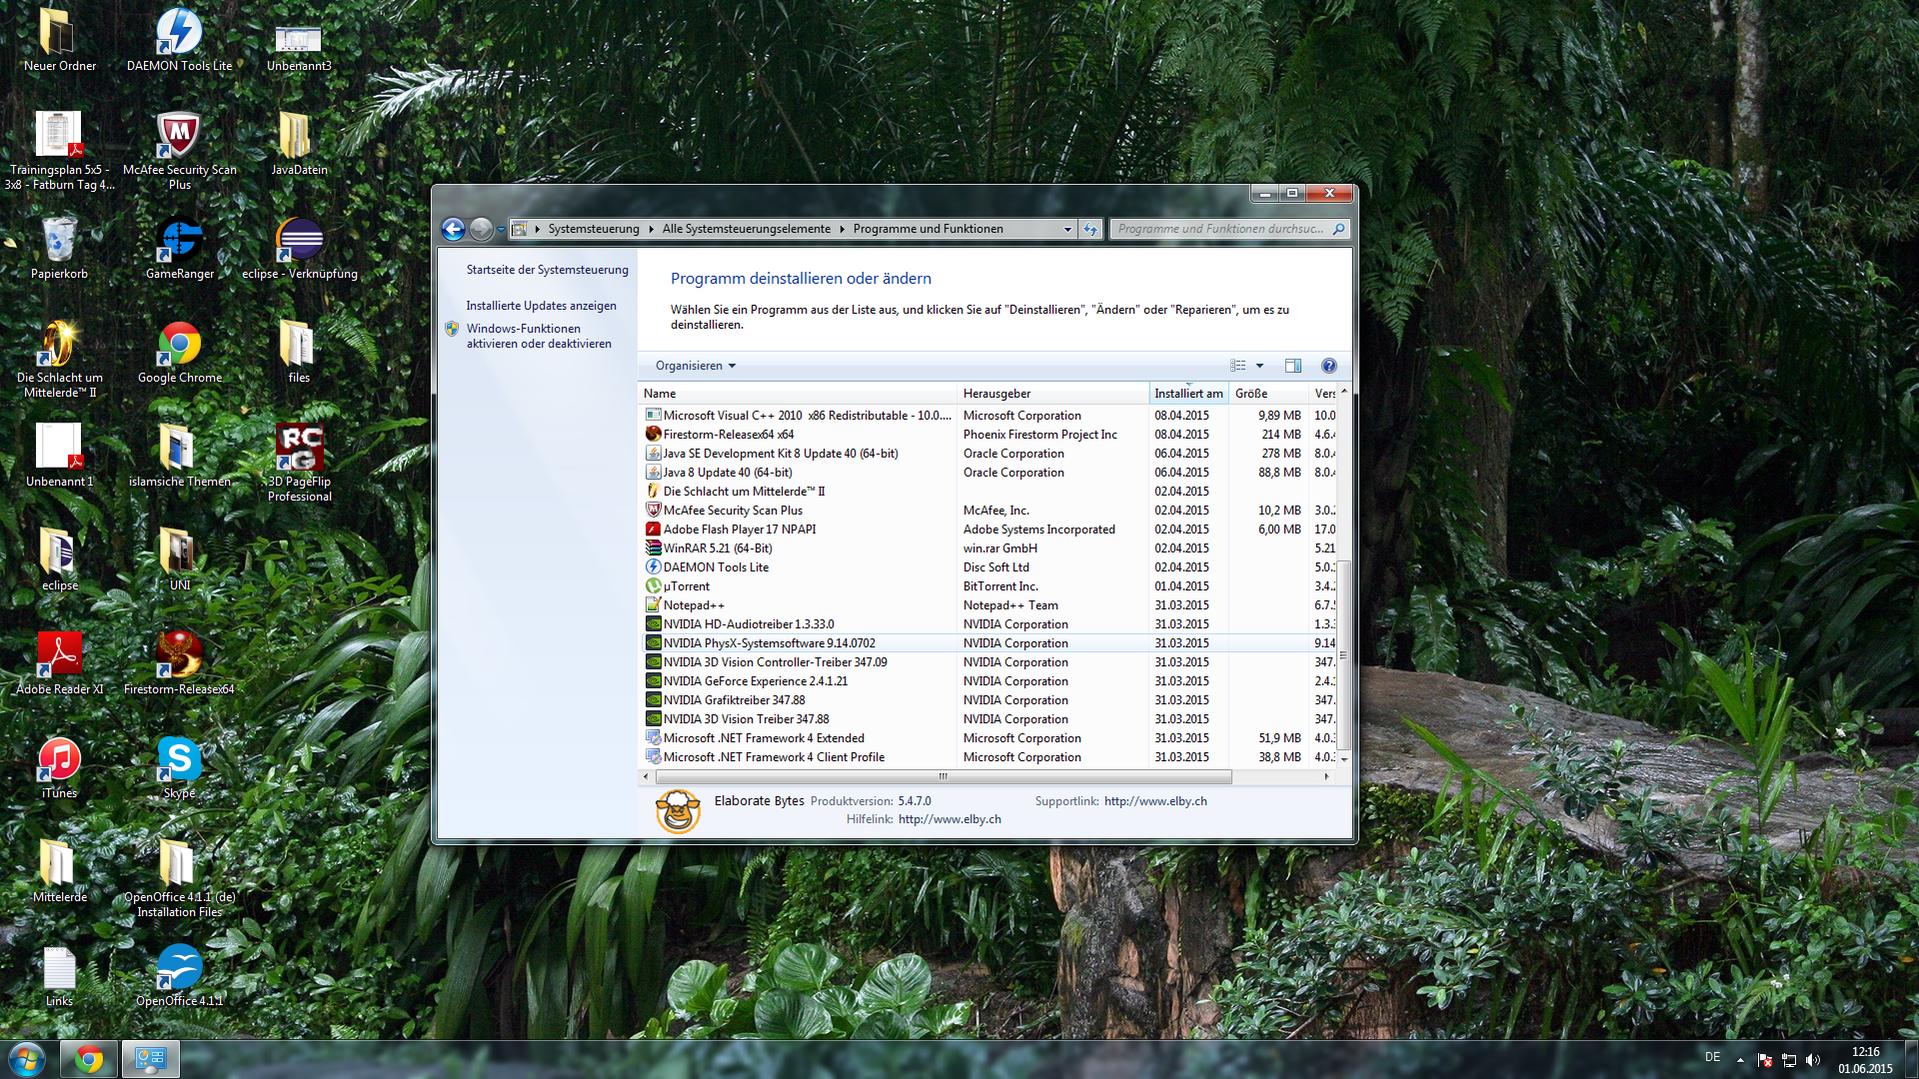This screenshot has width=1919, height=1079.
Task: Open the UNI folder on desktop
Action: tap(179, 560)
